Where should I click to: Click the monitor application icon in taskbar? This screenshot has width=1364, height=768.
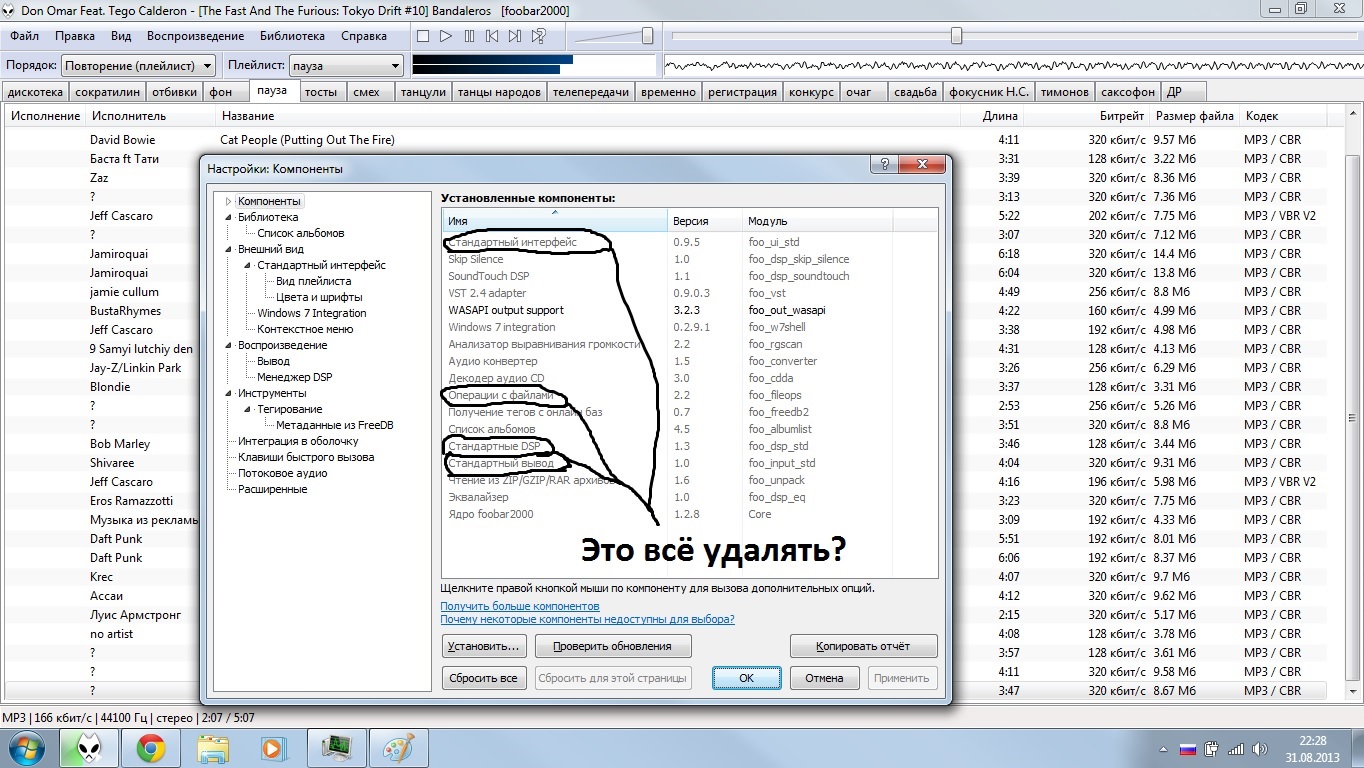(335, 748)
